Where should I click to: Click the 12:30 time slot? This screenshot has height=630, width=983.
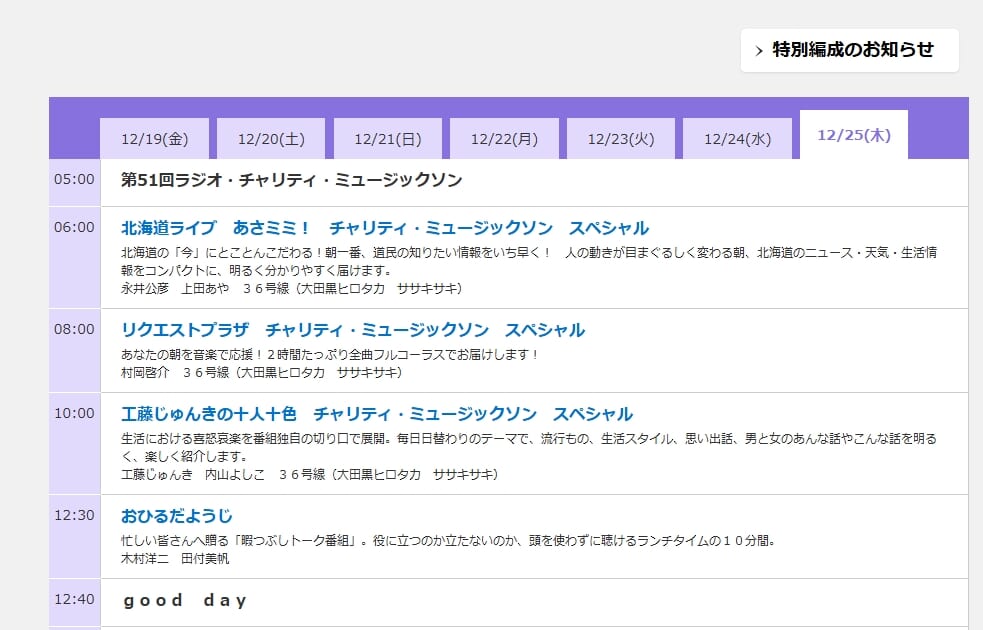click(71, 515)
